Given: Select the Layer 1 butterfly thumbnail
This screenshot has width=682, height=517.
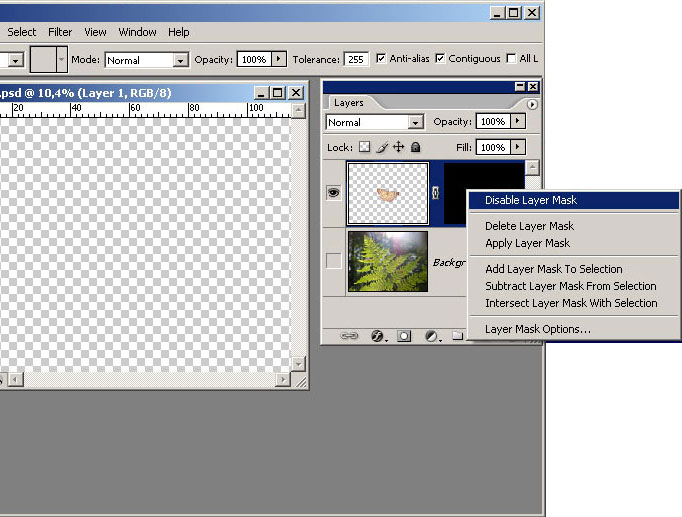Looking at the screenshot, I should click(388, 193).
